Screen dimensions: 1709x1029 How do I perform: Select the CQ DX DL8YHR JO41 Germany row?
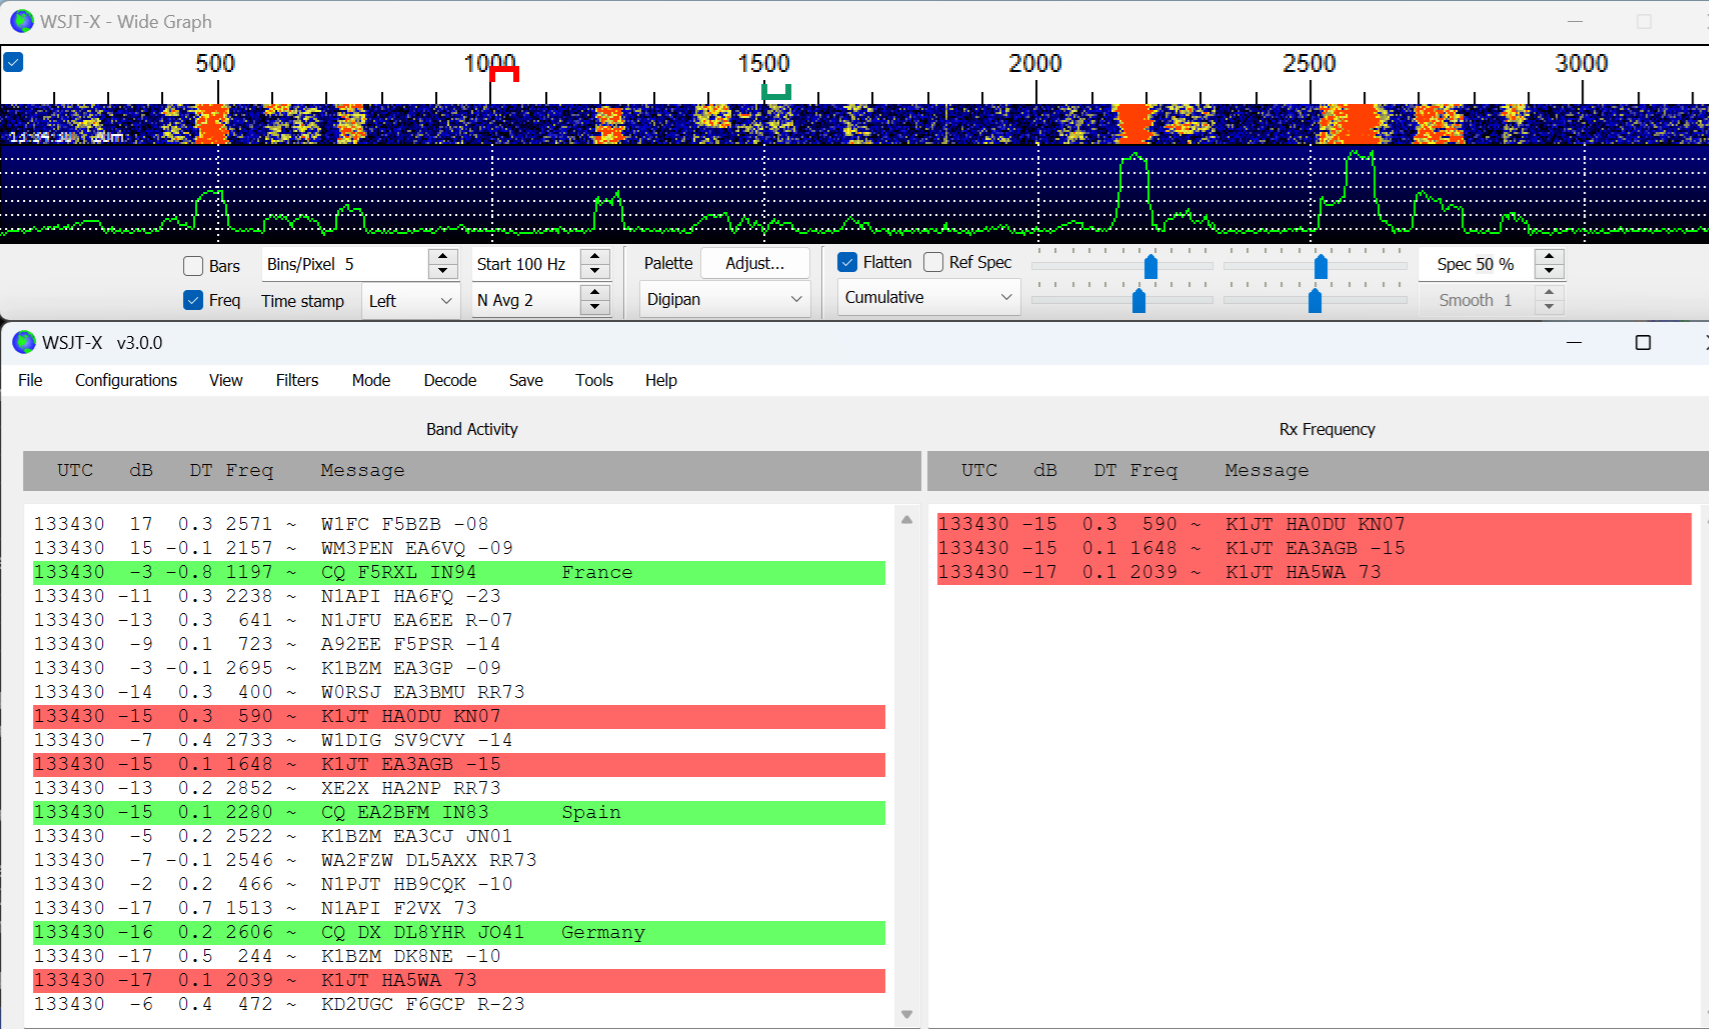(x=459, y=932)
